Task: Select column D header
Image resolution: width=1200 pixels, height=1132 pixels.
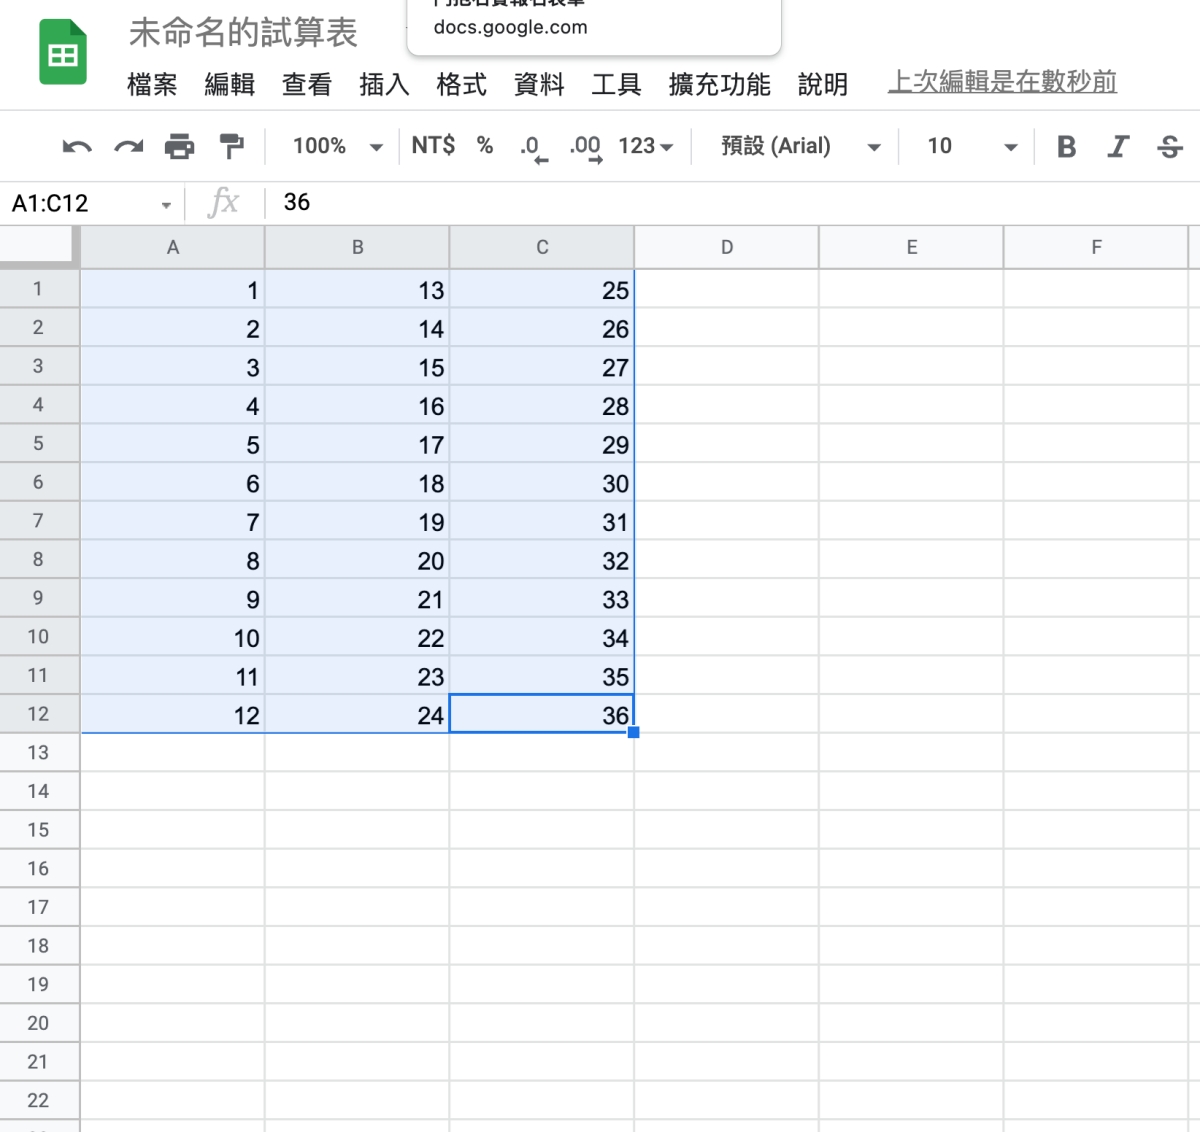Action: (727, 247)
